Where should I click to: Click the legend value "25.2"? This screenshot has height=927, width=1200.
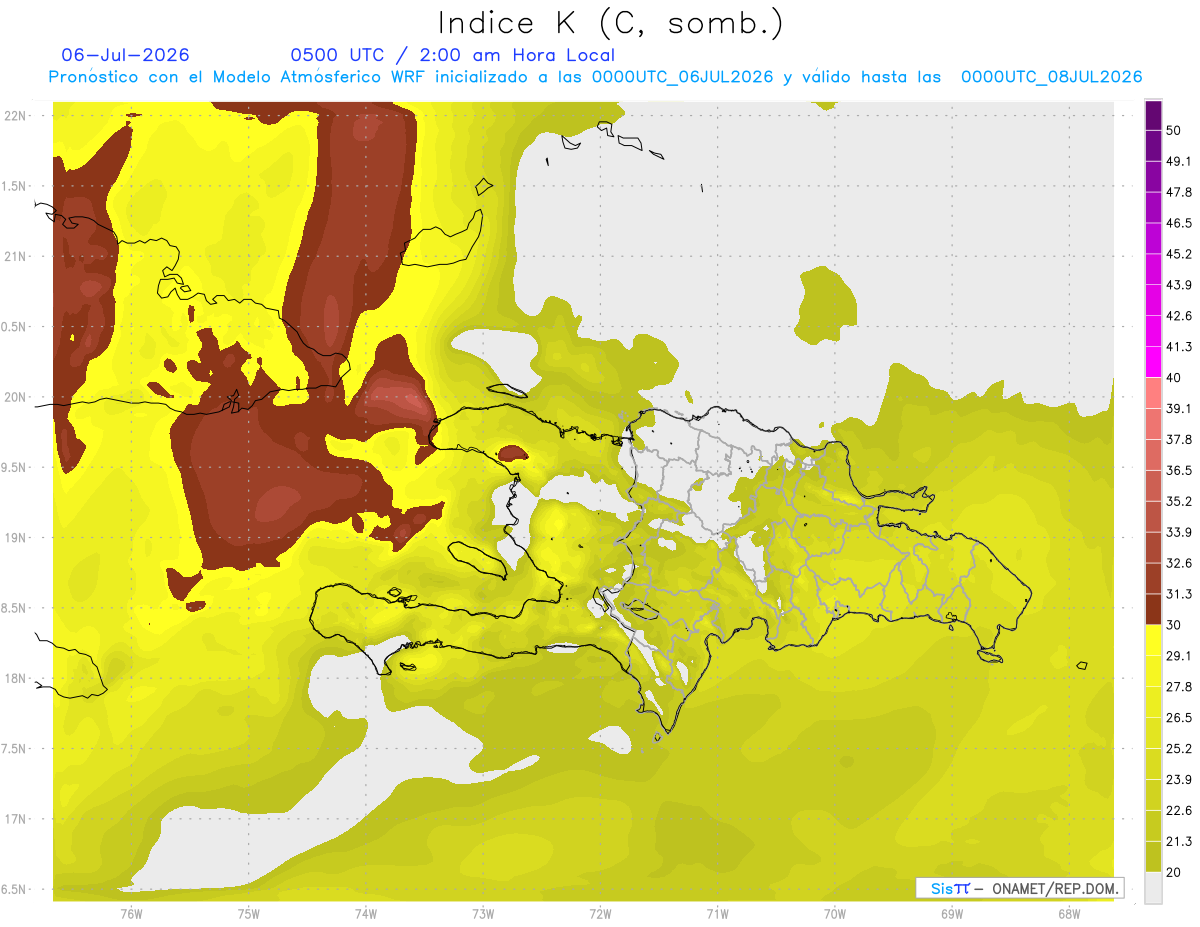pos(1179,749)
